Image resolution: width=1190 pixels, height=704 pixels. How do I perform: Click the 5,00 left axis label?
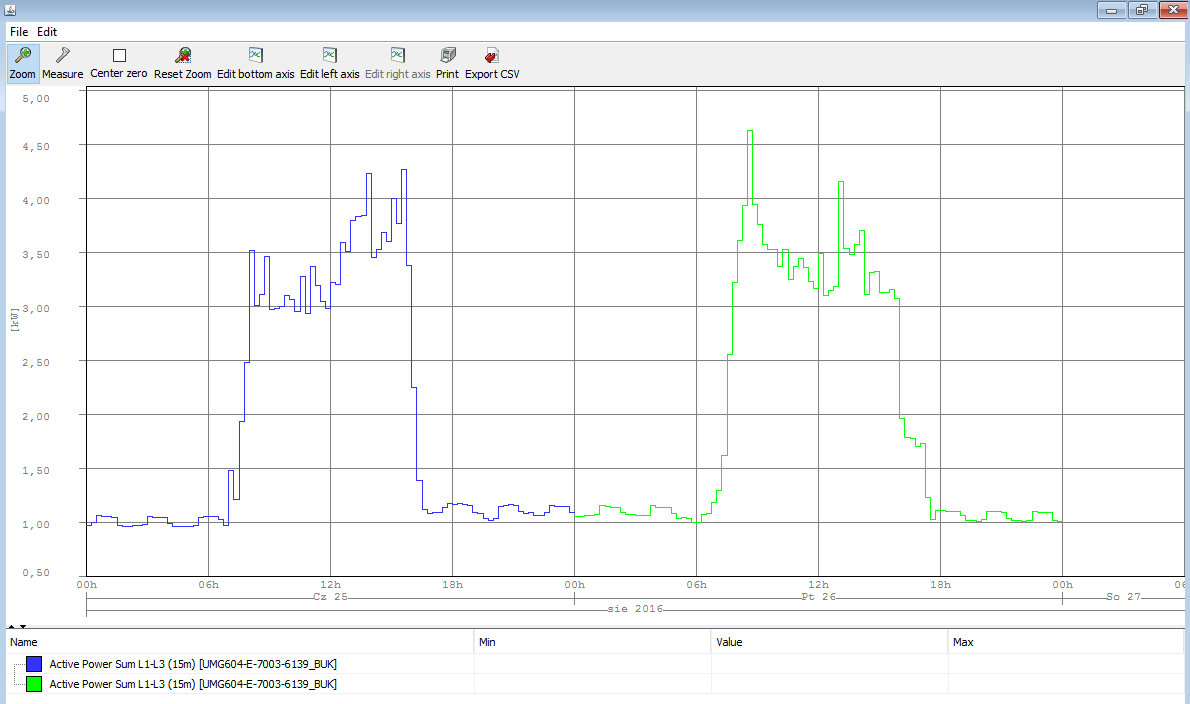[36, 99]
